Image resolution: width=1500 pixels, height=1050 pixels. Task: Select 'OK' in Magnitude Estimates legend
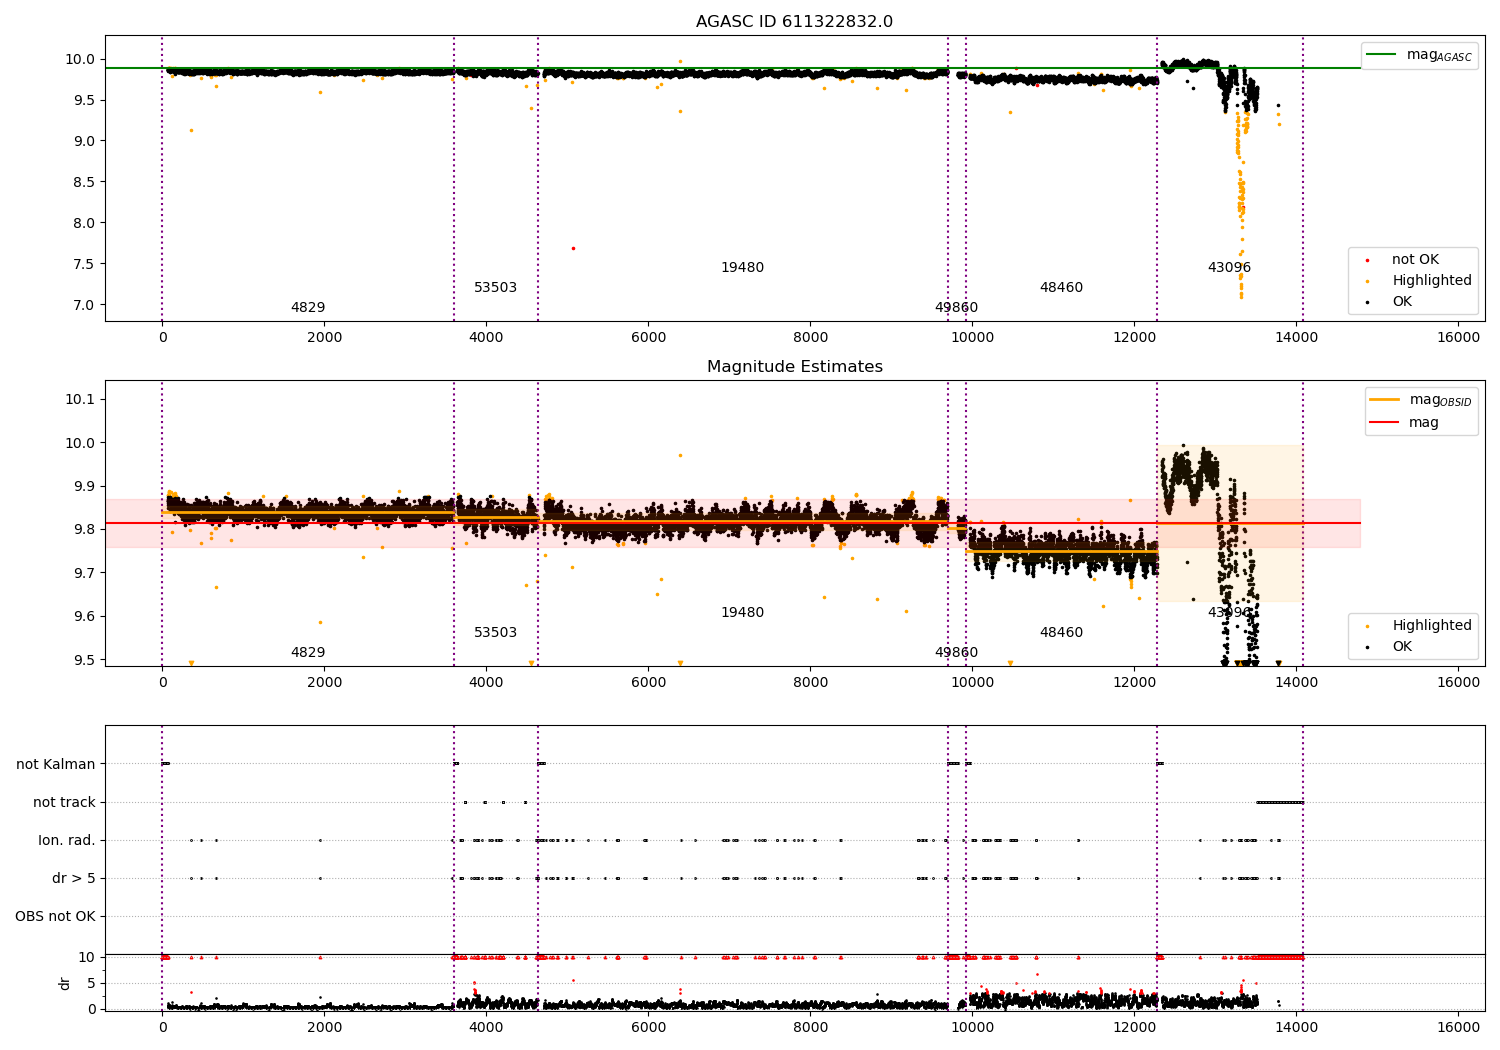pyautogui.click(x=1402, y=647)
